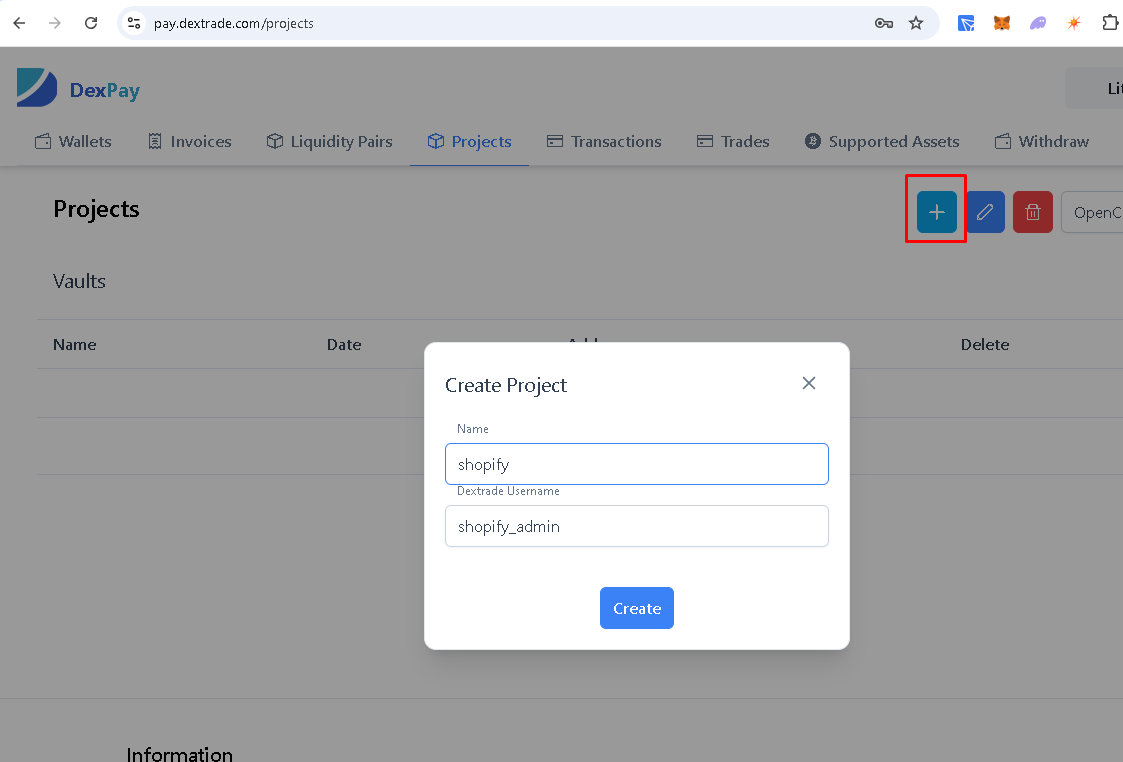The height and width of the screenshot is (762, 1123).
Task: Switch to the Invoices tab
Action: (189, 142)
